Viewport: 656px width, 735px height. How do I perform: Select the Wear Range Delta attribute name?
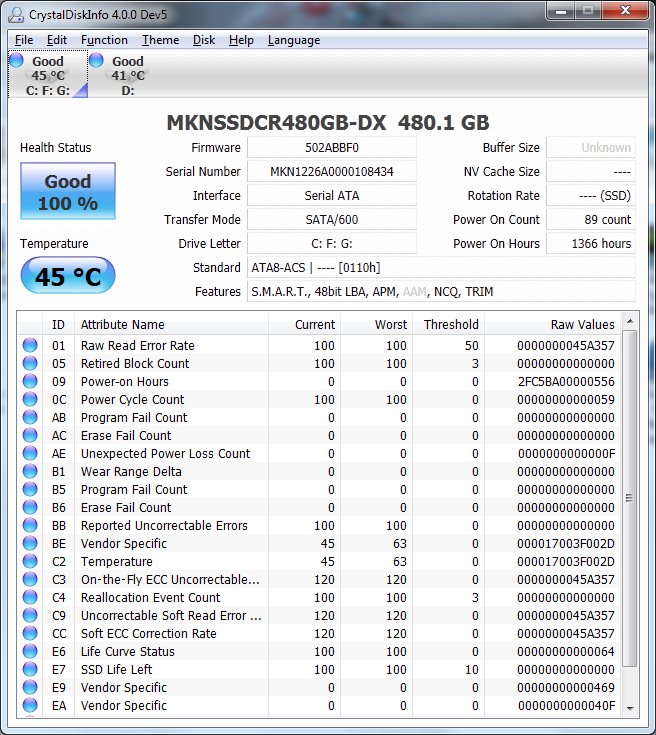coord(131,472)
